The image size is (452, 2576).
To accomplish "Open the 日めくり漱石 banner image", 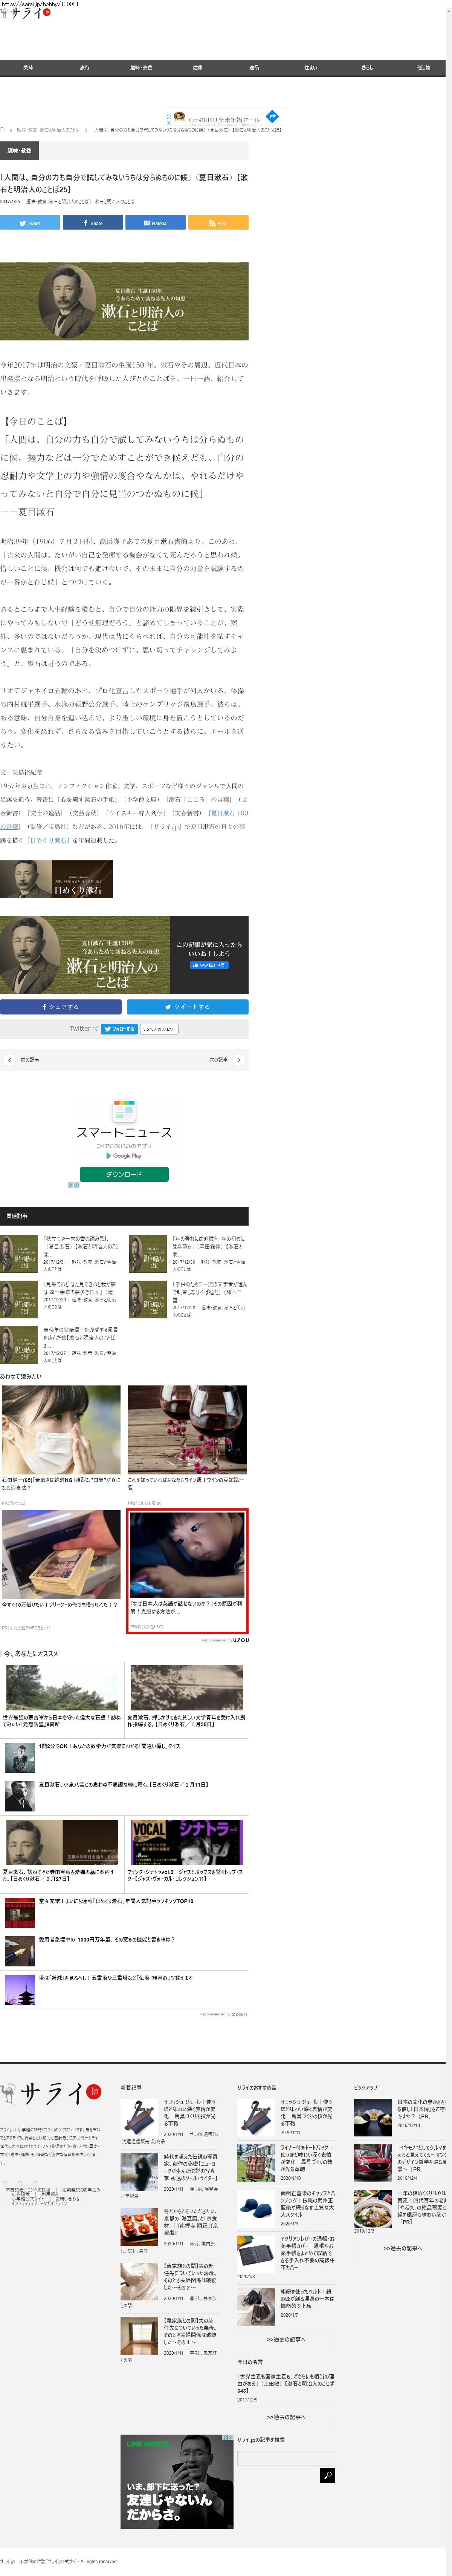I will tap(56, 879).
